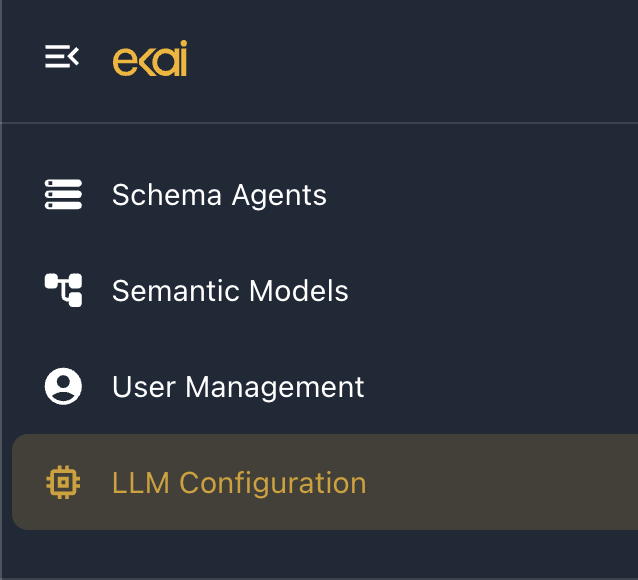638x580 pixels.
Task: Click the ekai logo
Action: tap(150, 58)
